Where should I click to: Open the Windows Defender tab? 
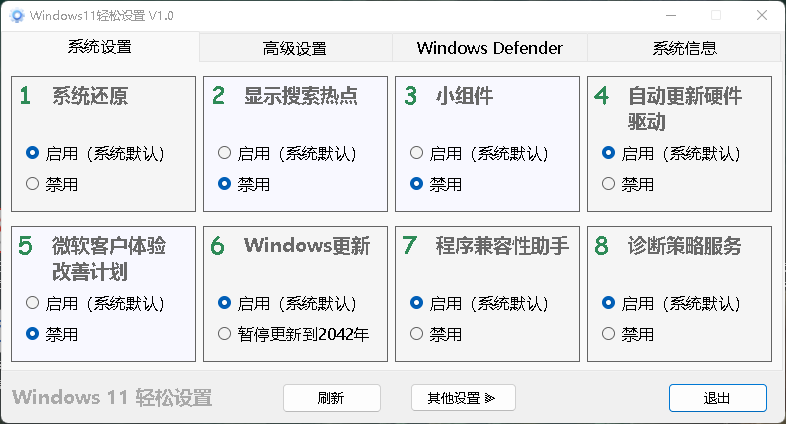coord(489,48)
